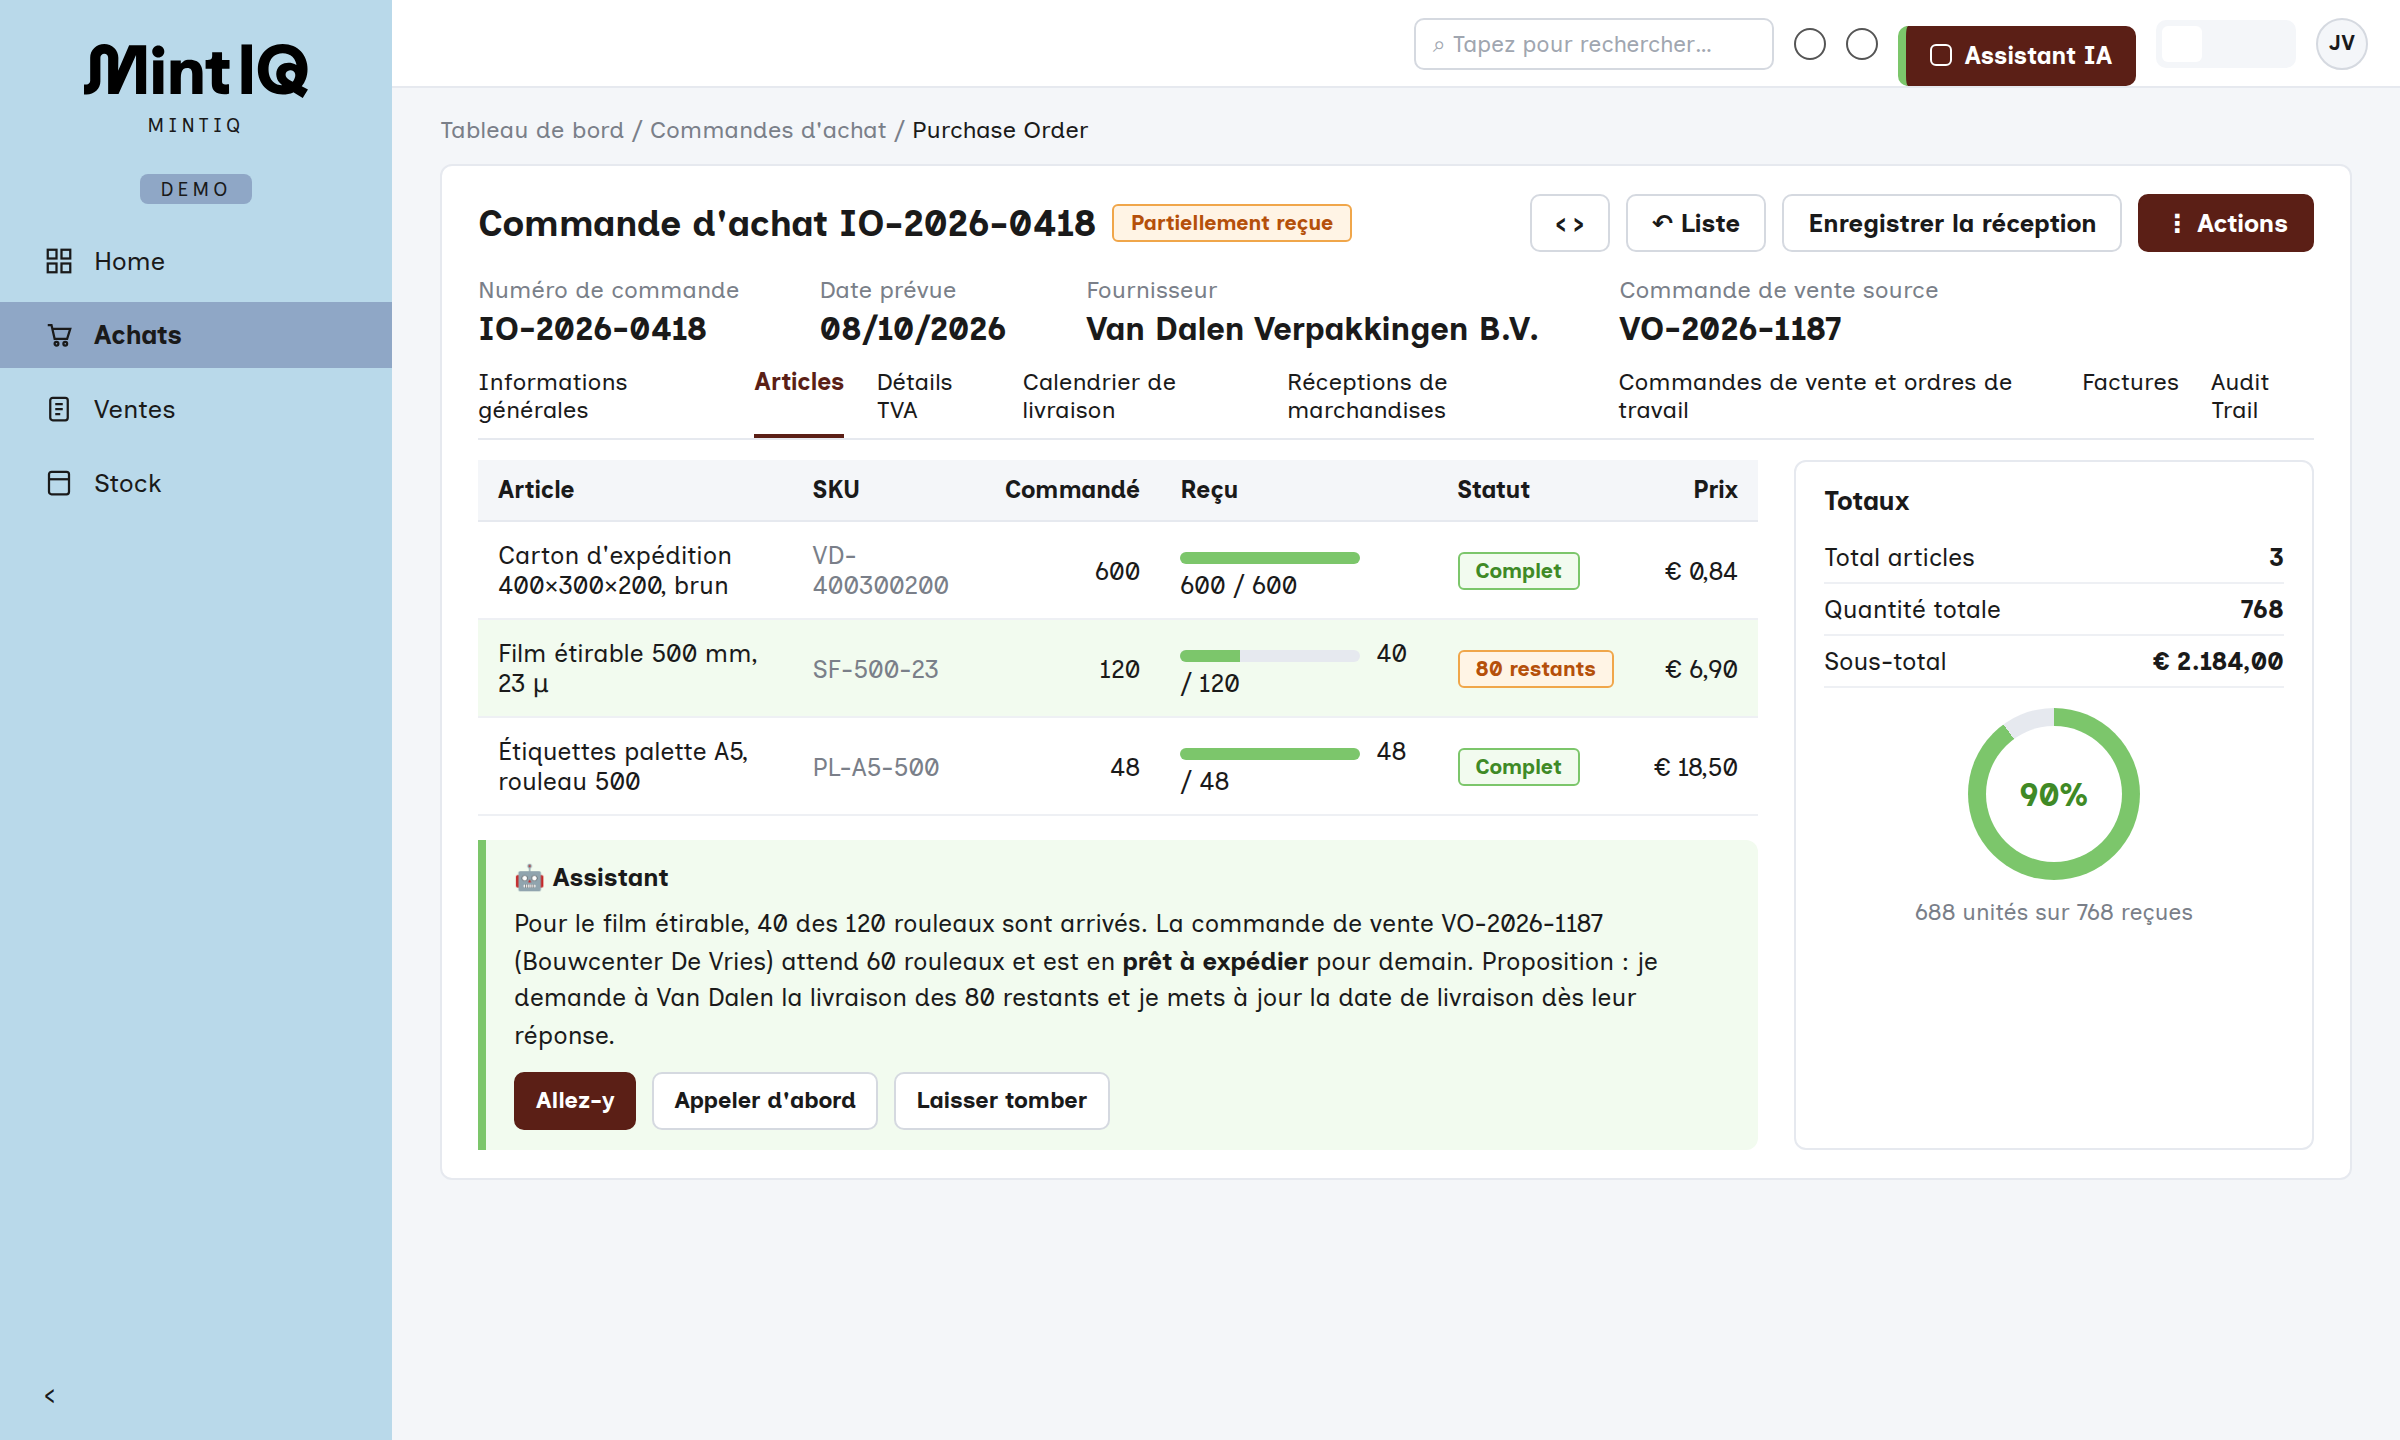This screenshot has height=1440, width=2400.
Task: Select the Achats cart item
Action: (x=196, y=335)
